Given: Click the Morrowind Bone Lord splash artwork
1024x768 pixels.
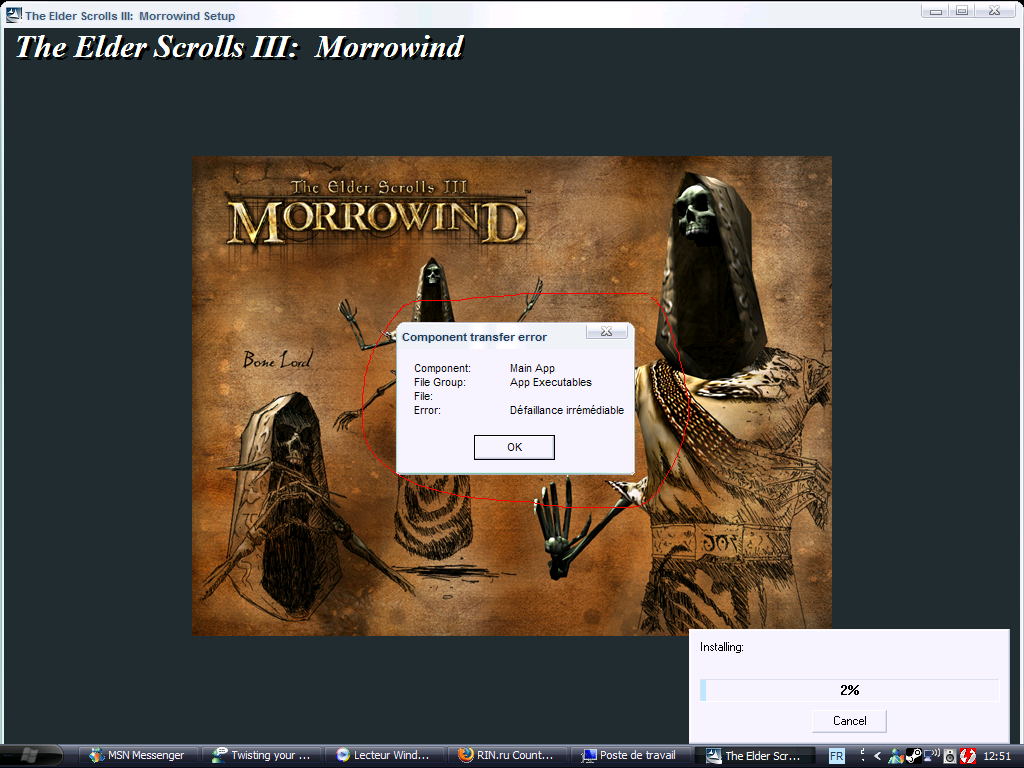Looking at the screenshot, I should pyautogui.click(x=512, y=396).
